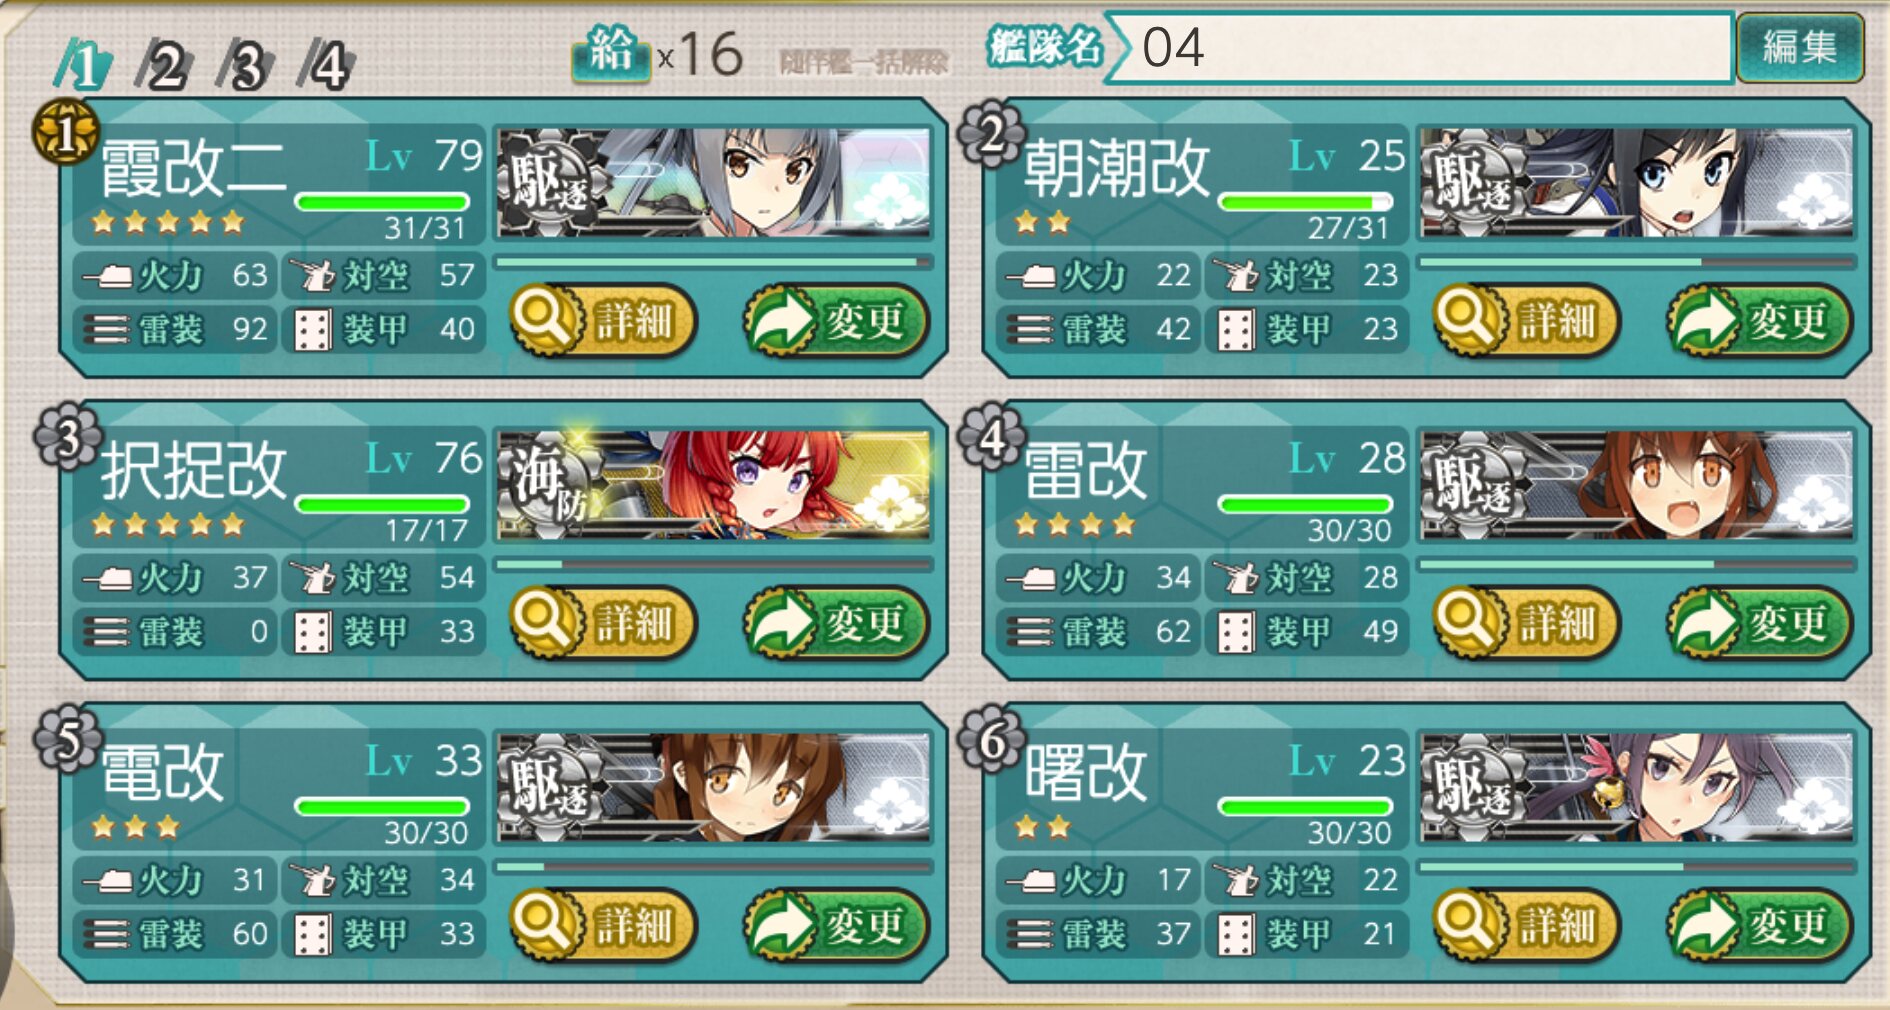Screen dimensions: 1890x1010
Task: Change ship in slot 6 曙改
Action: pos(1760,925)
